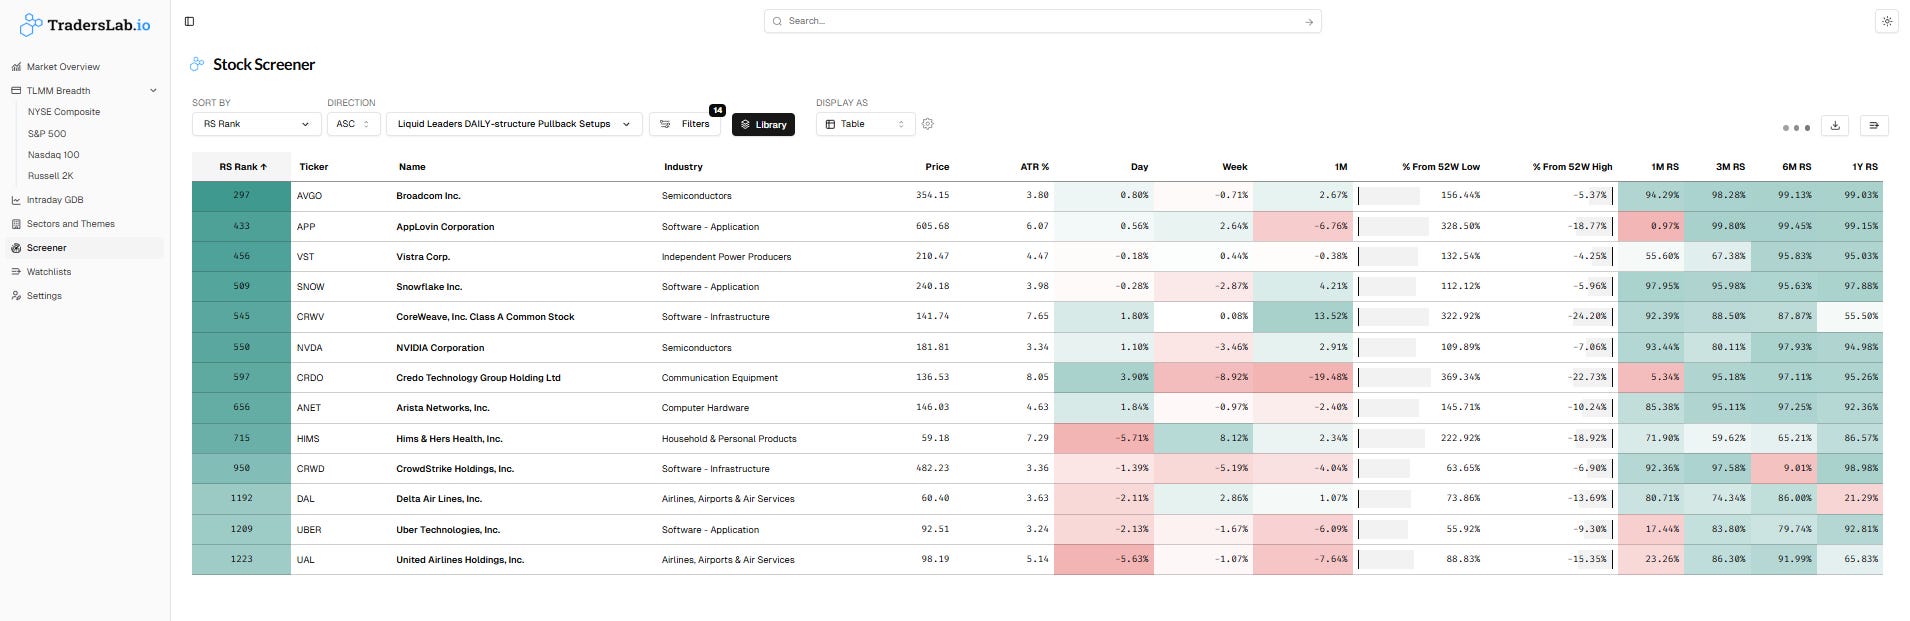This screenshot has height=621, width=1910.
Task: Open Settings in the sidebar
Action: [x=44, y=296]
